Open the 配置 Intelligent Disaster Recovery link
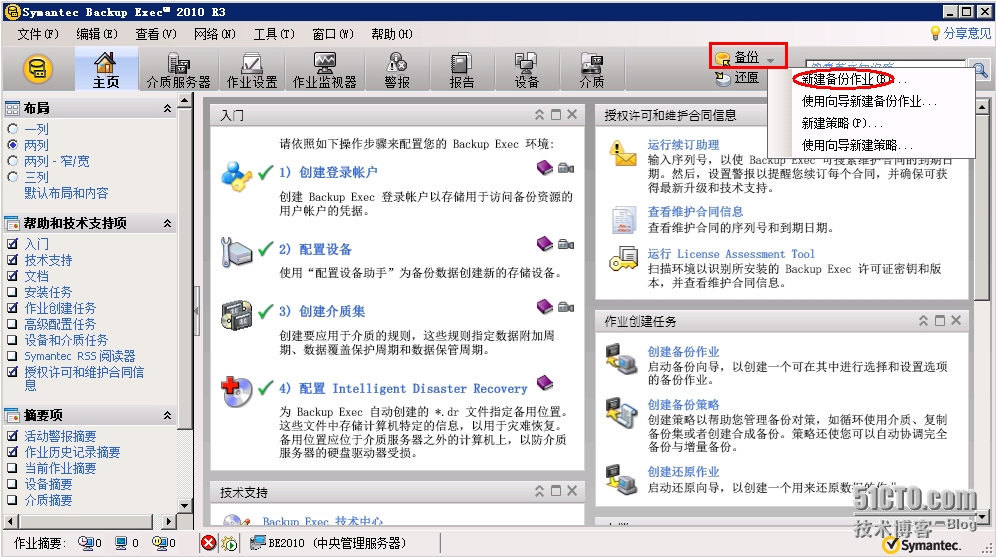This screenshot has height=557, width=996. 403,389
